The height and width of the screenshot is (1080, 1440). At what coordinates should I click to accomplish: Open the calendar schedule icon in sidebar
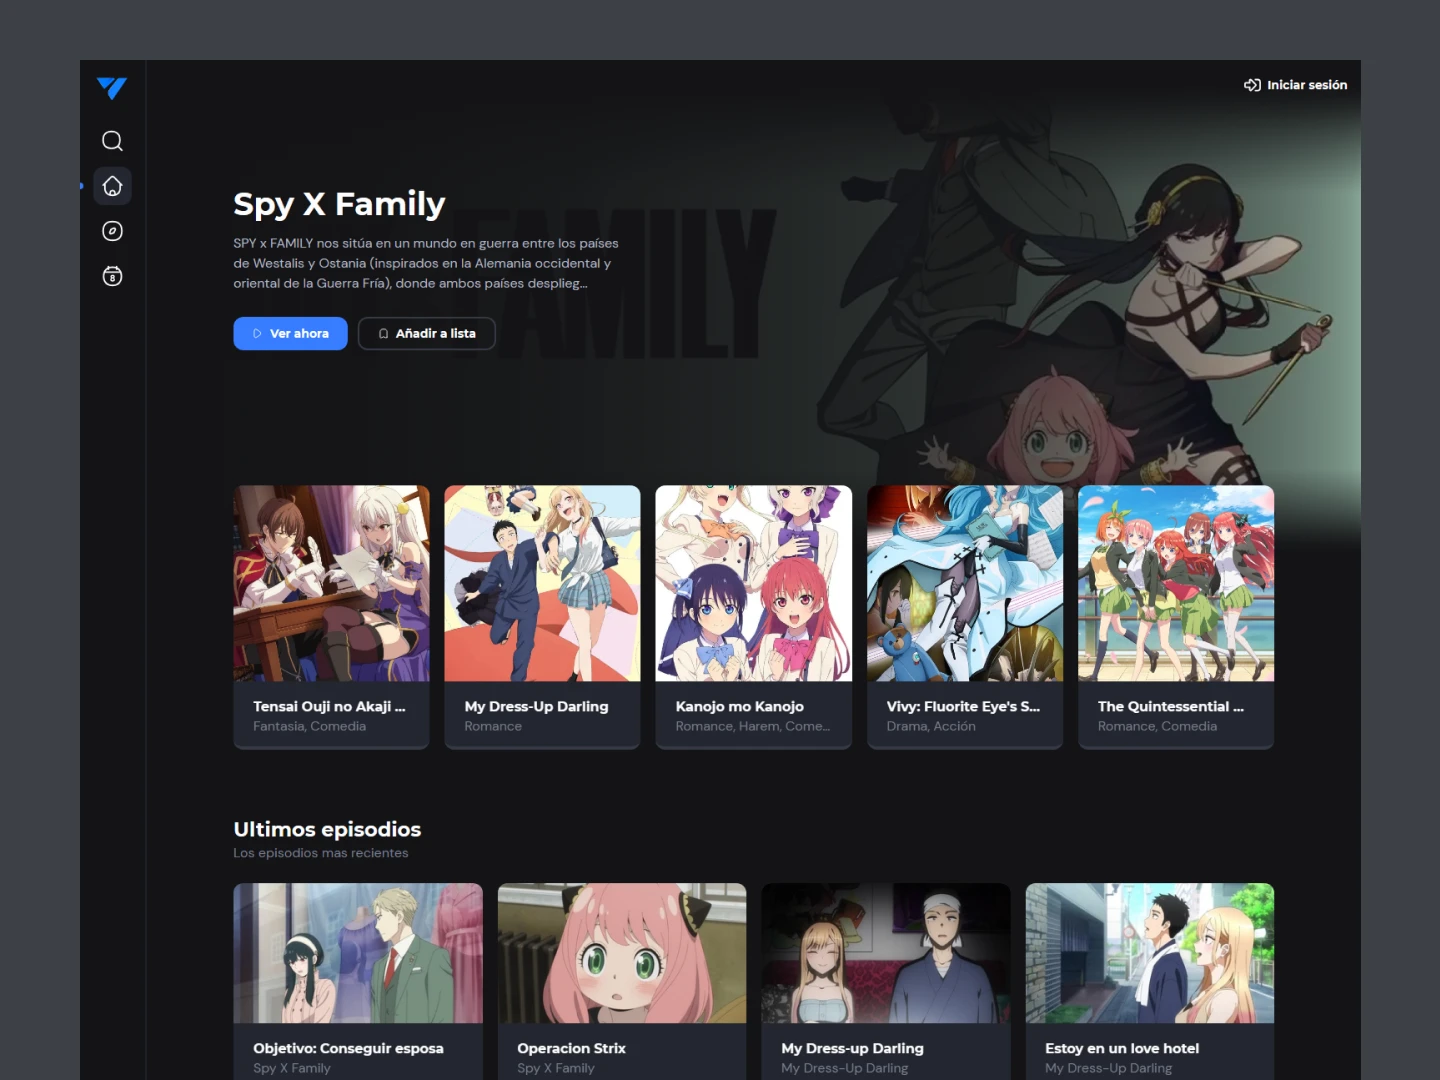pos(112,276)
